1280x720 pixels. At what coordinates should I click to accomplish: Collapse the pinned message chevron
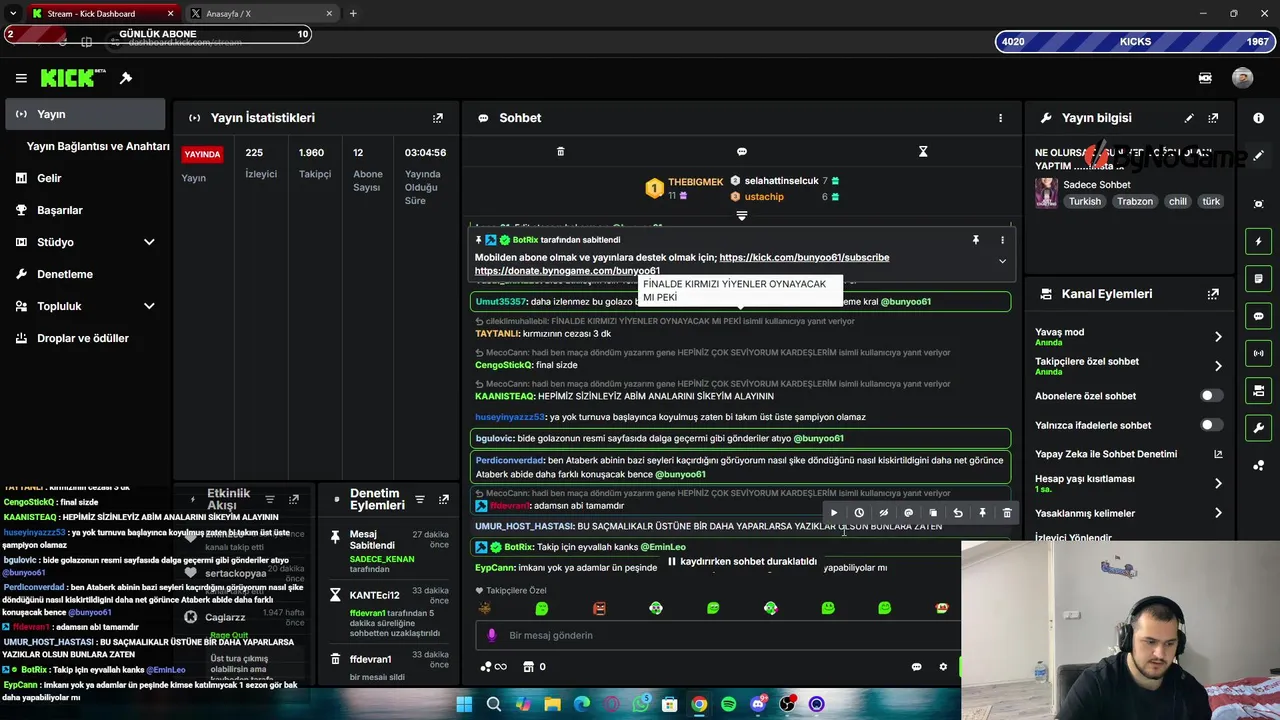pos(1002,262)
